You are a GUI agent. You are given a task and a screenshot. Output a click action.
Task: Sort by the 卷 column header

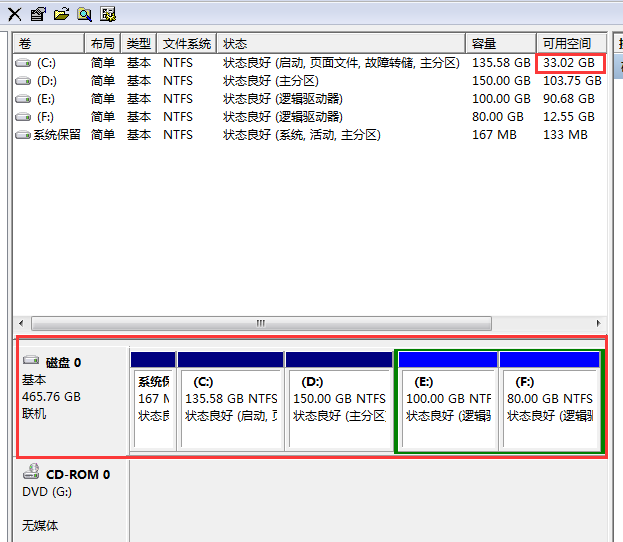(x=48, y=44)
